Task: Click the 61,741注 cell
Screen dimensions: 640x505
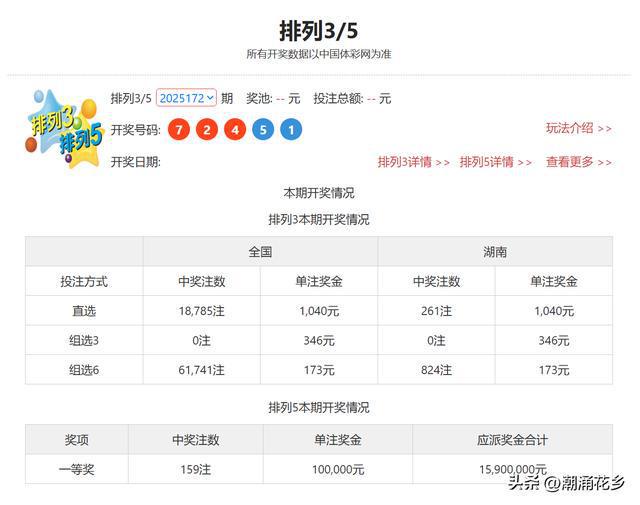Action: click(202, 370)
